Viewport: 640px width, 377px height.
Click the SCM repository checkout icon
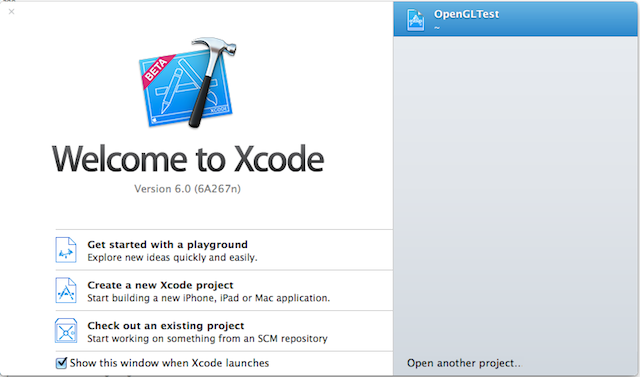tap(66, 331)
